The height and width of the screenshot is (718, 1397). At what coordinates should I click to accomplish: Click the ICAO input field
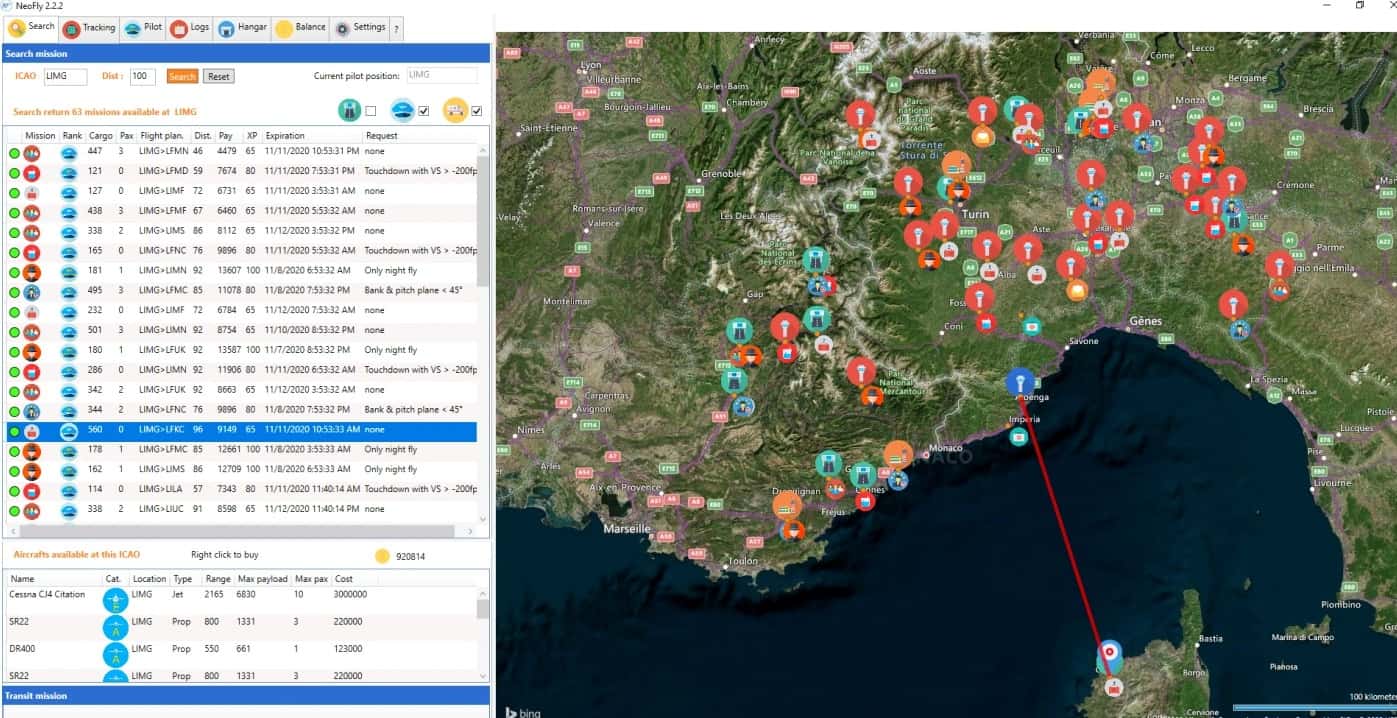point(65,76)
